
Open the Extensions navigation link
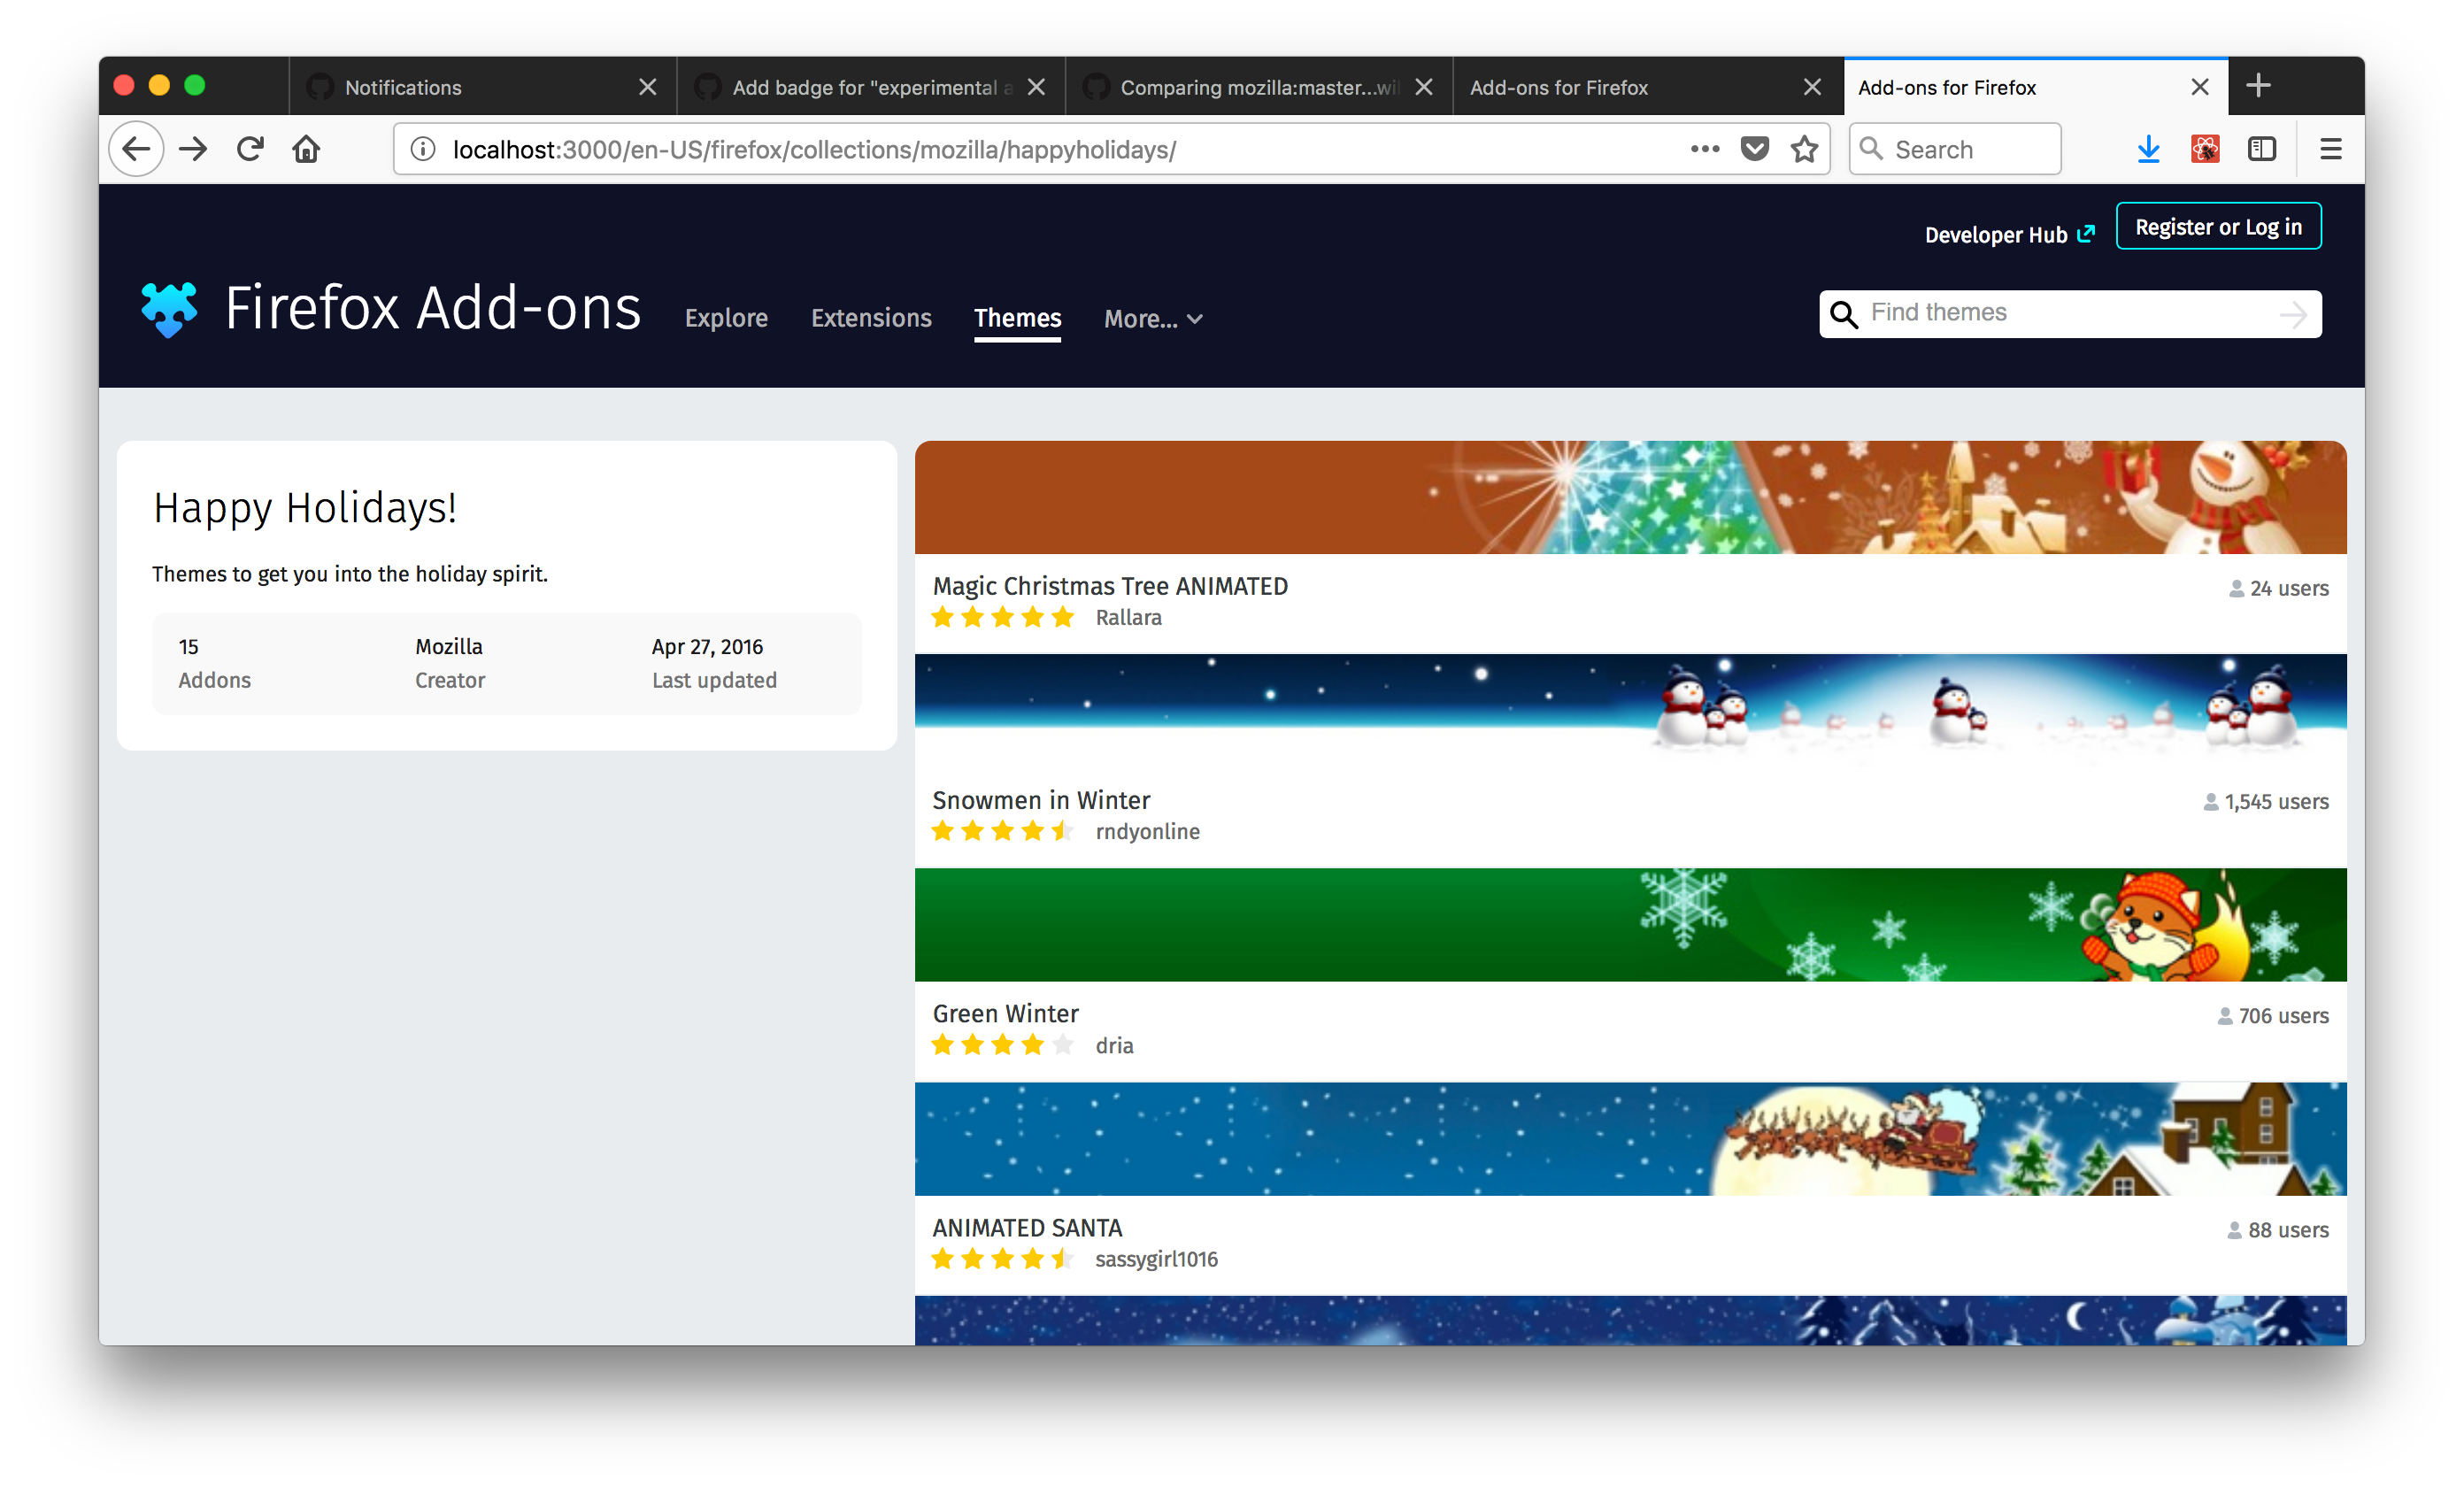coord(871,318)
